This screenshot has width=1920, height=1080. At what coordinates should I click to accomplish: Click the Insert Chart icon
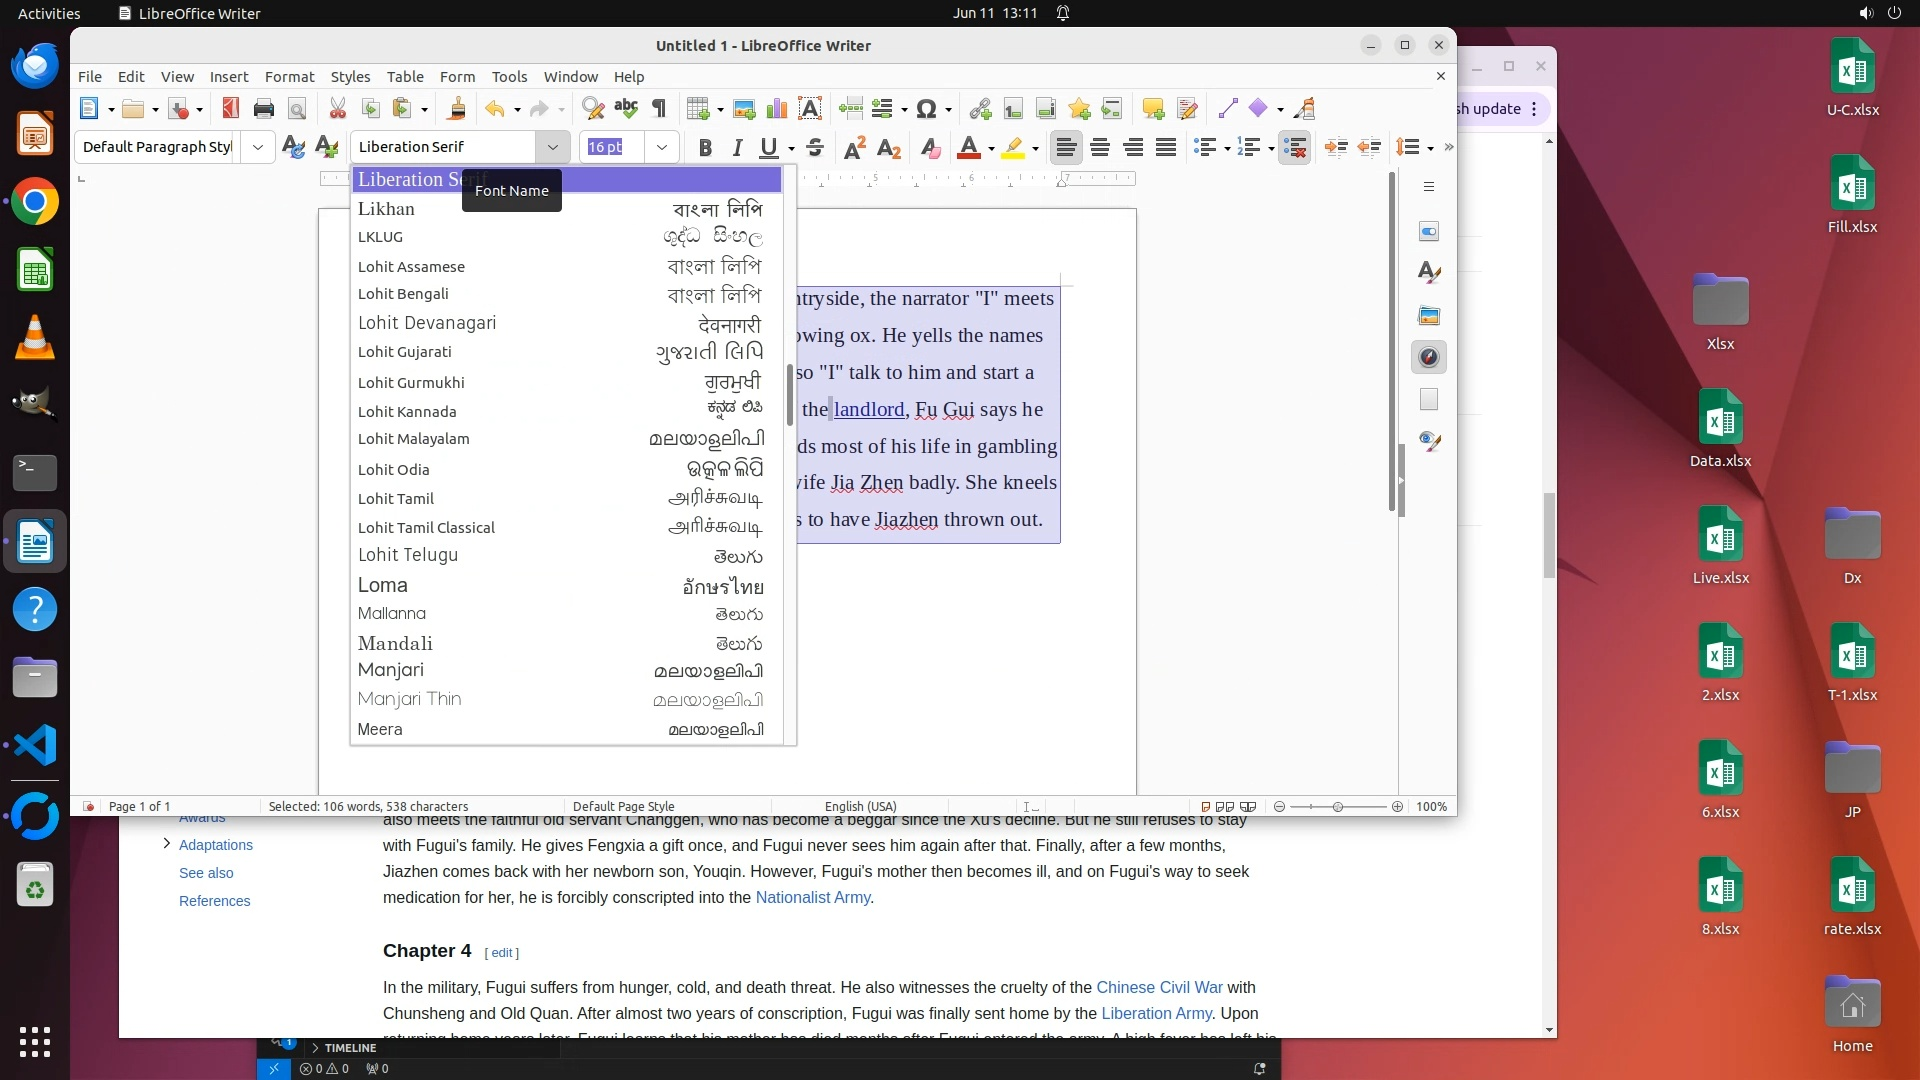[x=777, y=109]
